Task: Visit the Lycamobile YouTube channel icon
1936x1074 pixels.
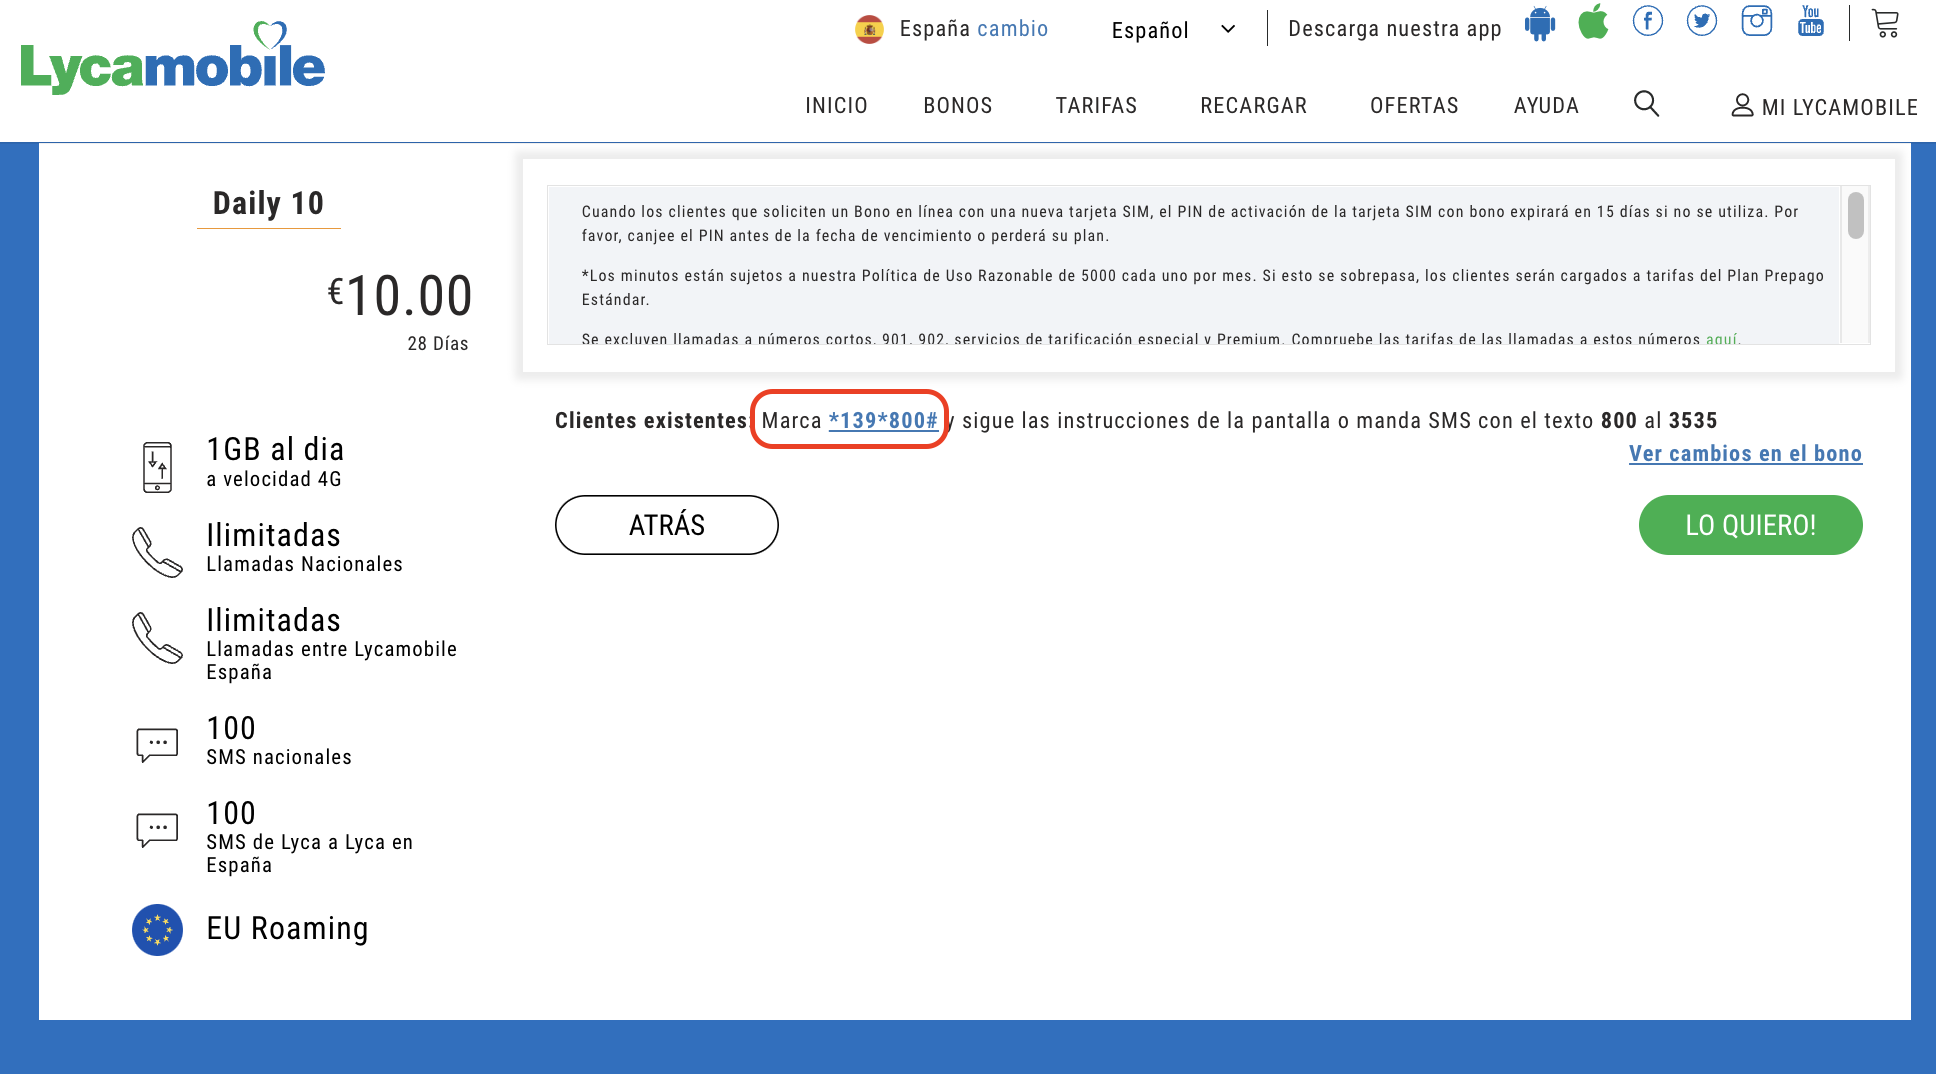Action: (1811, 21)
